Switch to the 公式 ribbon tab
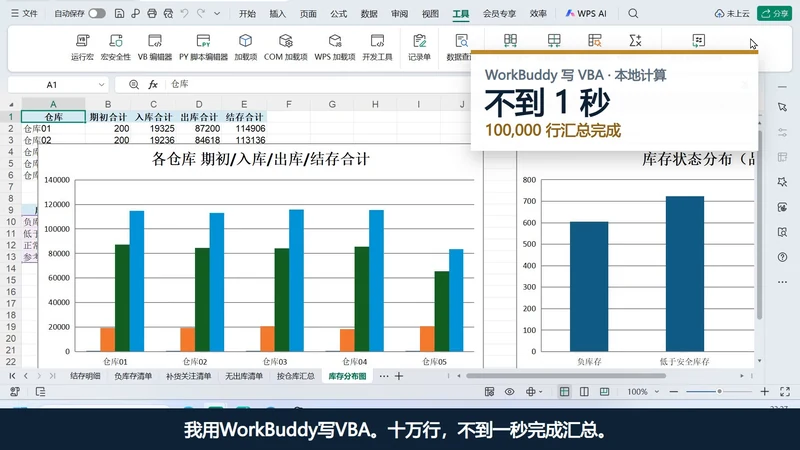 coord(338,14)
